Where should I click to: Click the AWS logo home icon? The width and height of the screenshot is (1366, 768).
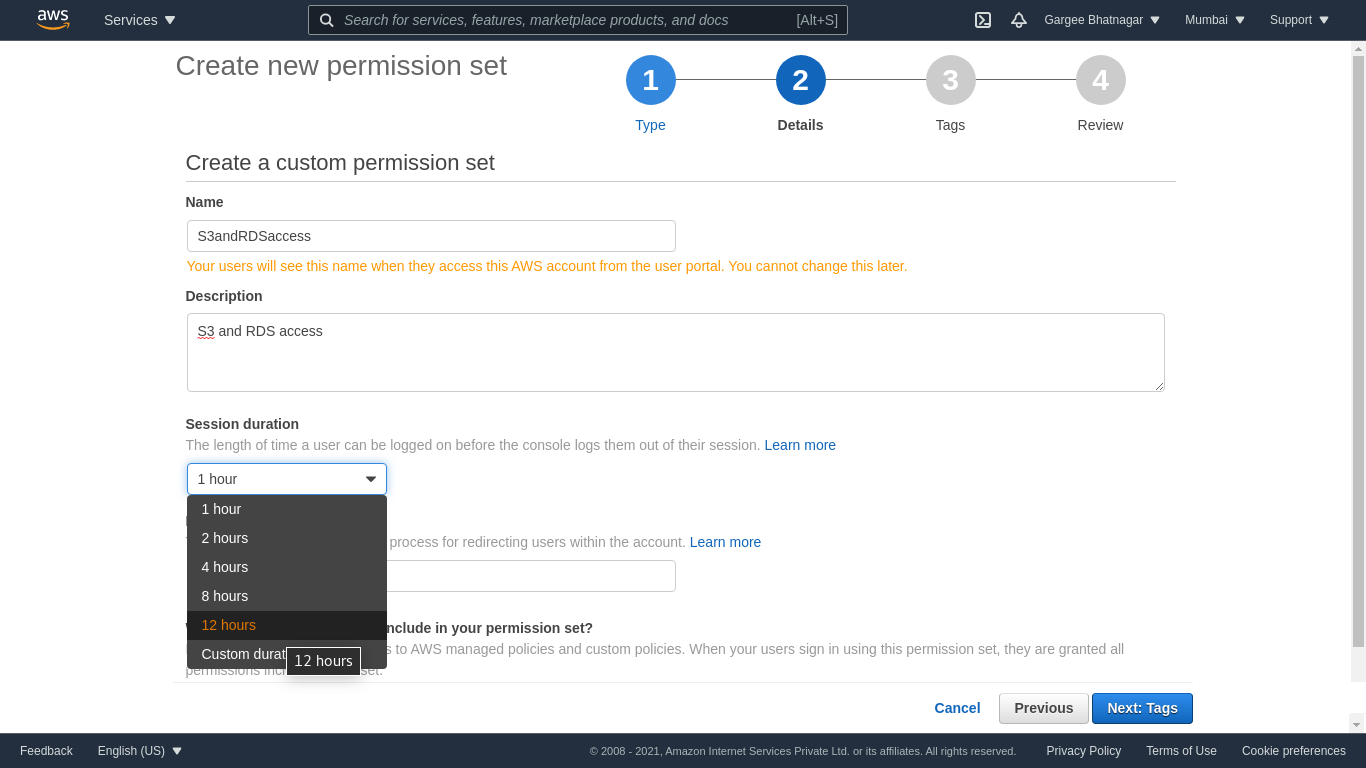pos(53,20)
